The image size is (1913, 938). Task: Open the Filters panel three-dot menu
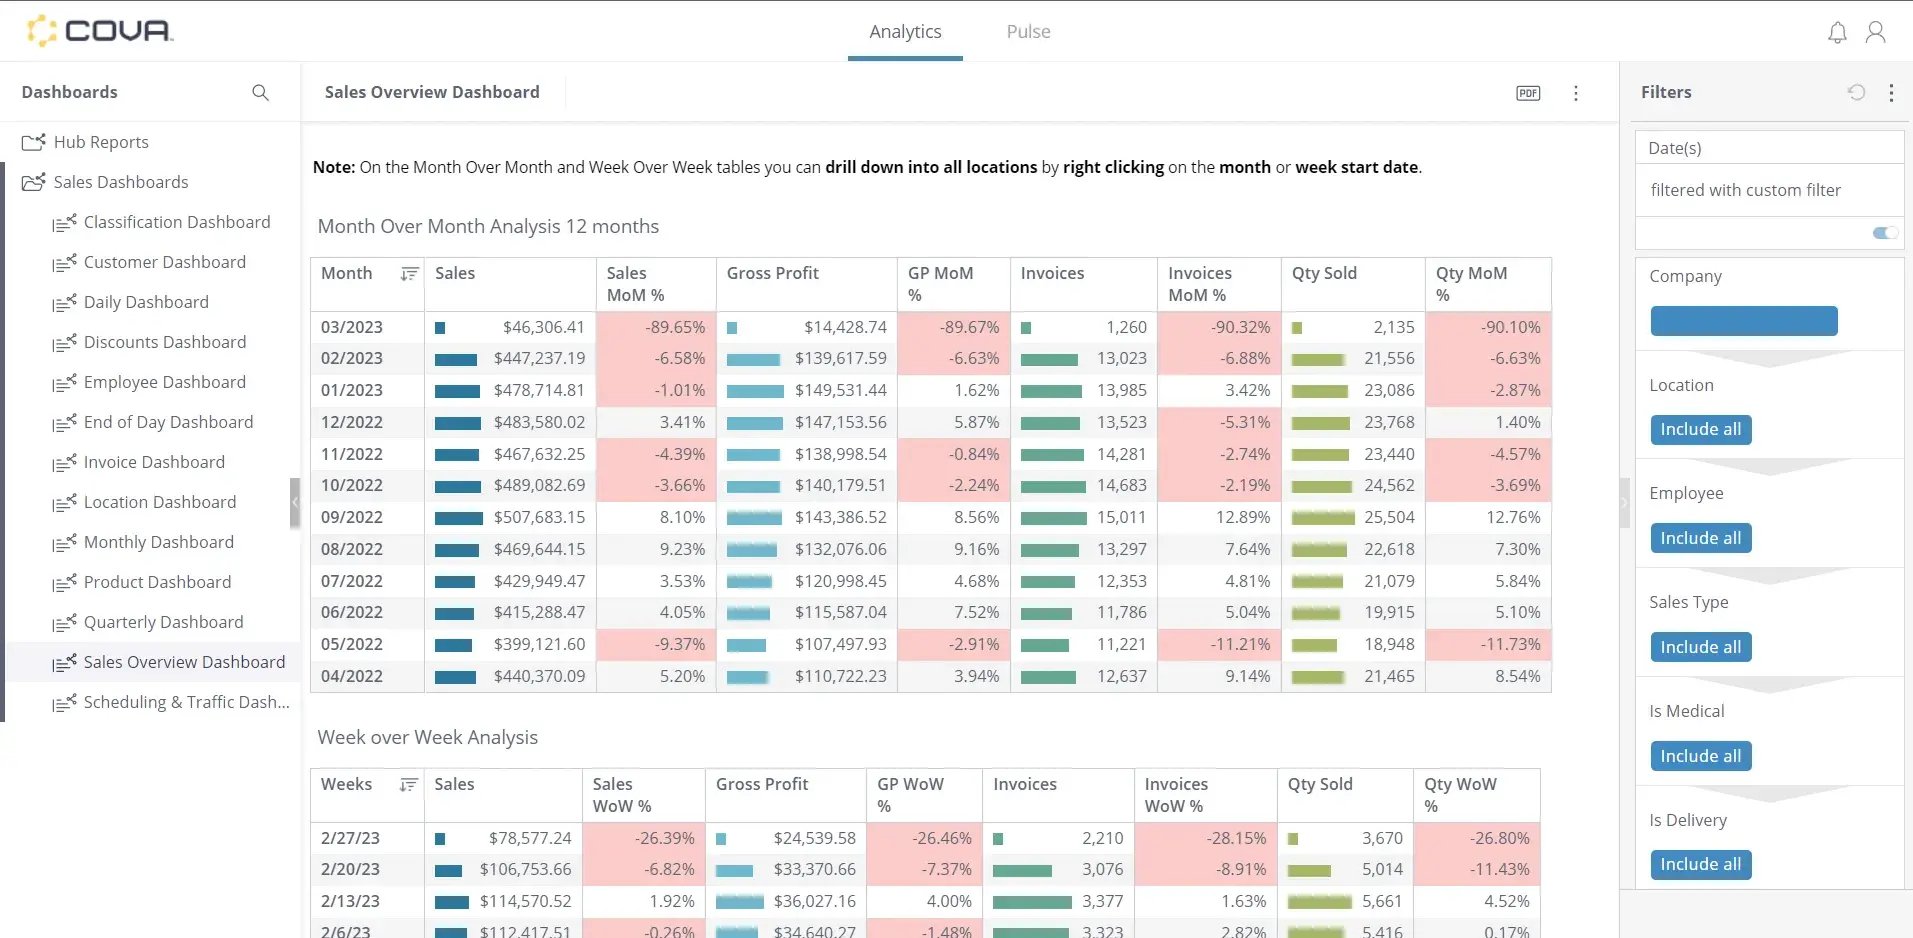pos(1891,92)
